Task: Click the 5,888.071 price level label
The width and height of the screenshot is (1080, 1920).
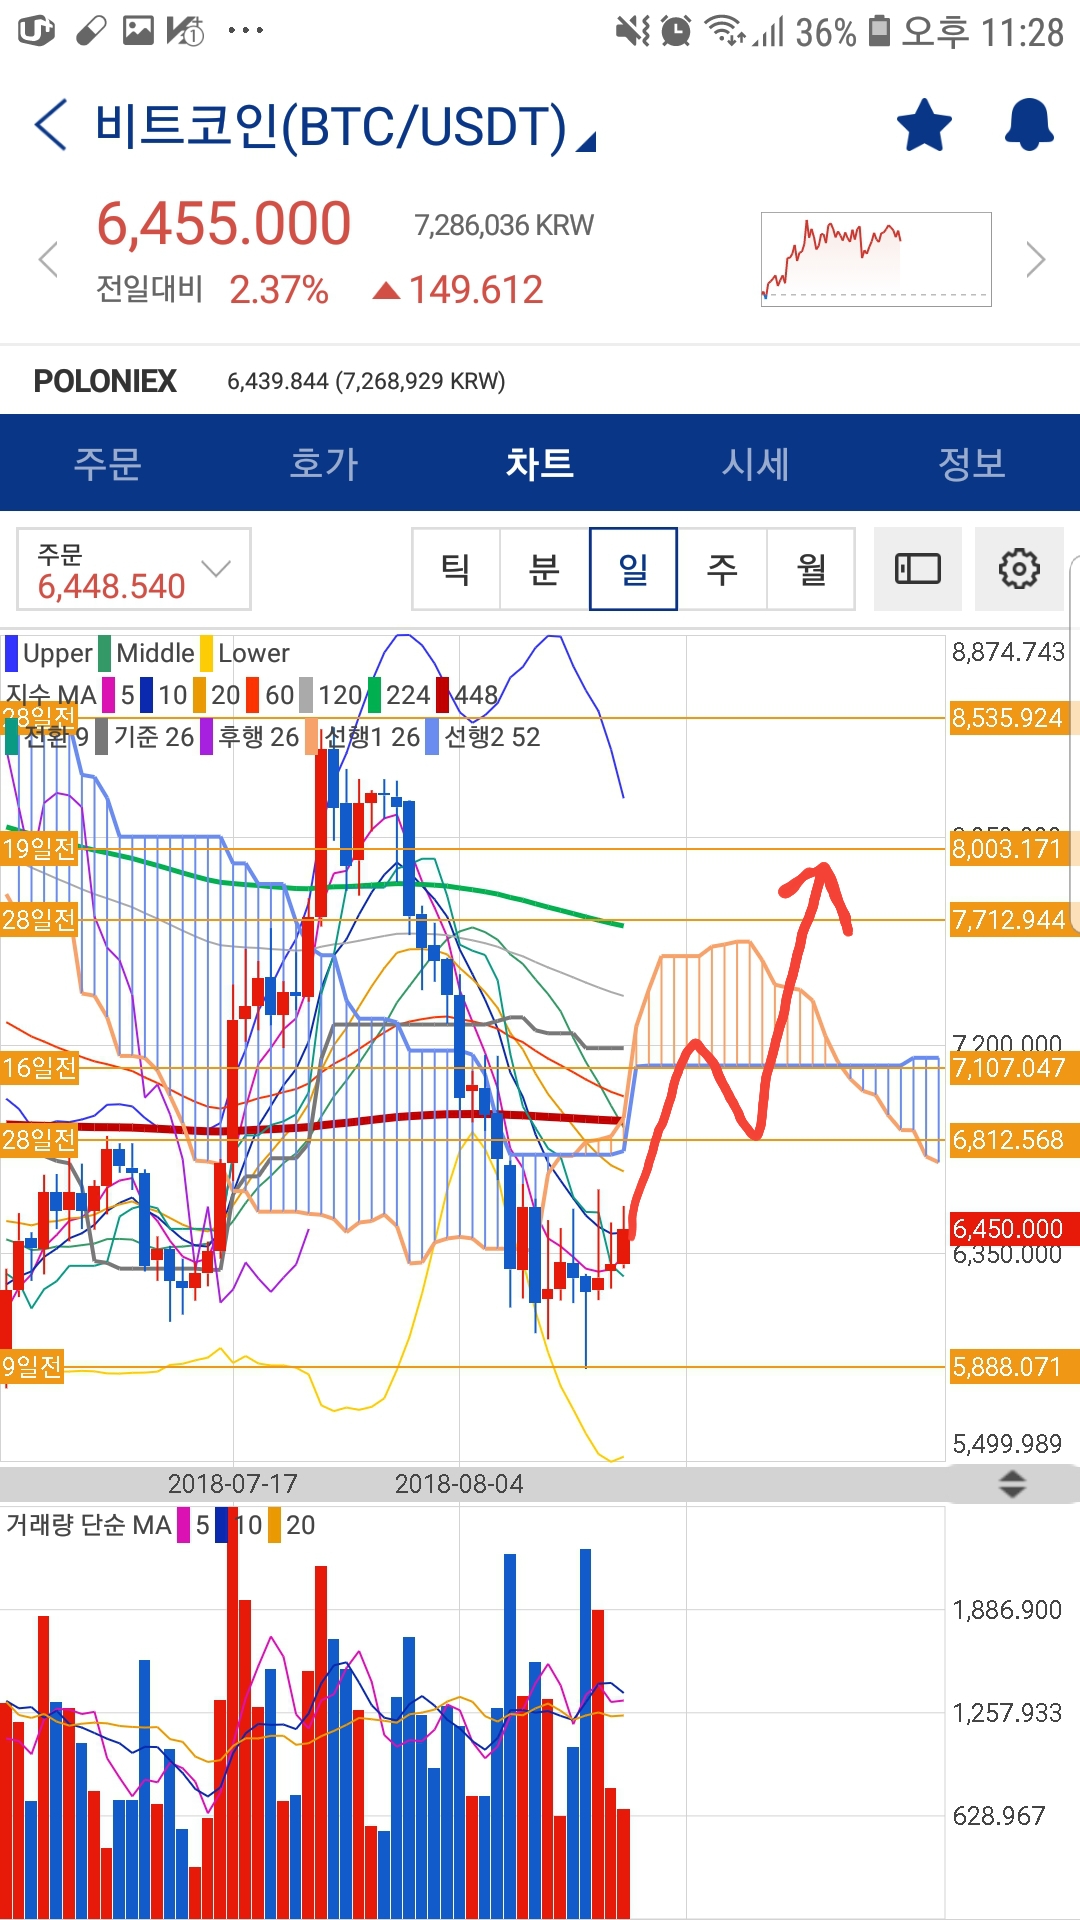Action: [x=1013, y=1367]
